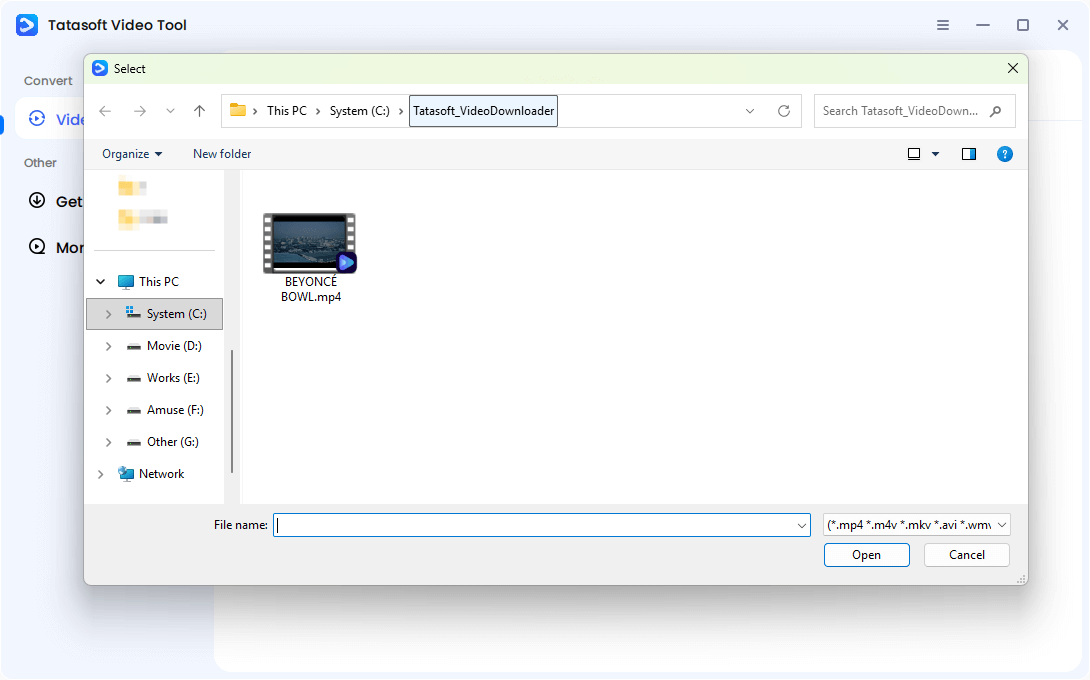Click the back navigation arrow

tap(105, 111)
